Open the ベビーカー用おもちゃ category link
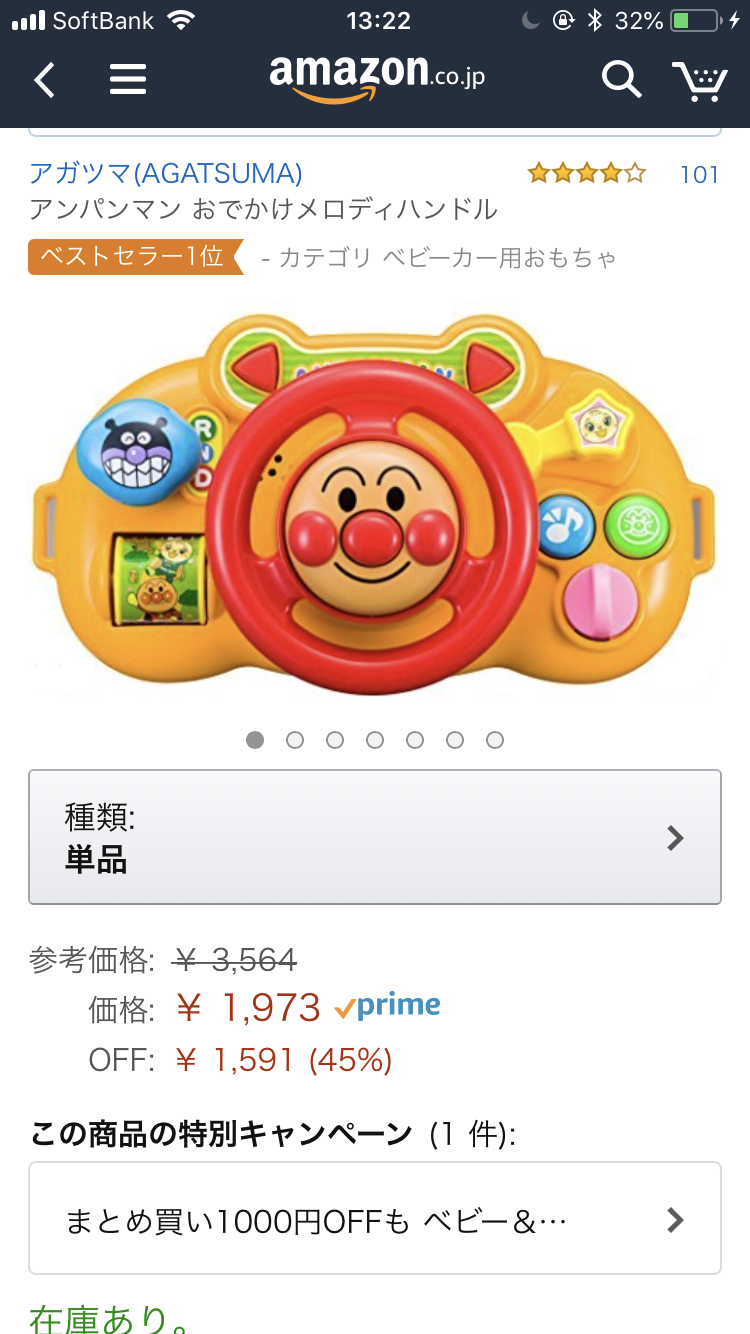This screenshot has height=1334, width=750. coord(448,258)
